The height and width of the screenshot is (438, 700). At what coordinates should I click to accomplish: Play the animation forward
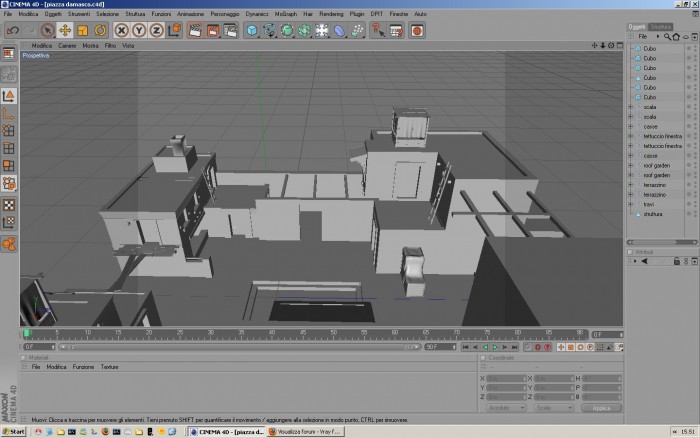click(x=495, y=347)
